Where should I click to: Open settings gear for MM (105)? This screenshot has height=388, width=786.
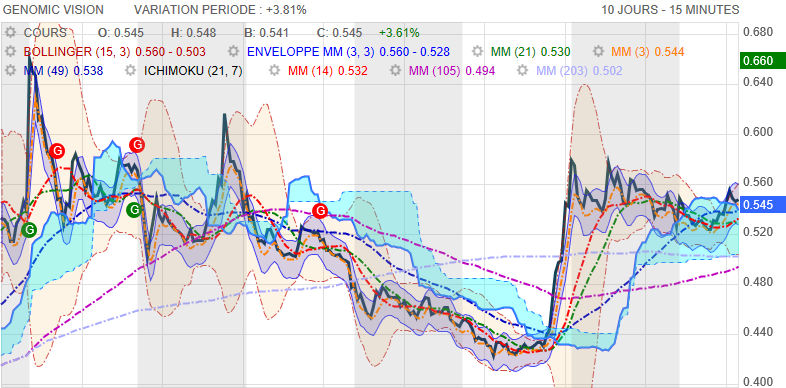(396, 71)
